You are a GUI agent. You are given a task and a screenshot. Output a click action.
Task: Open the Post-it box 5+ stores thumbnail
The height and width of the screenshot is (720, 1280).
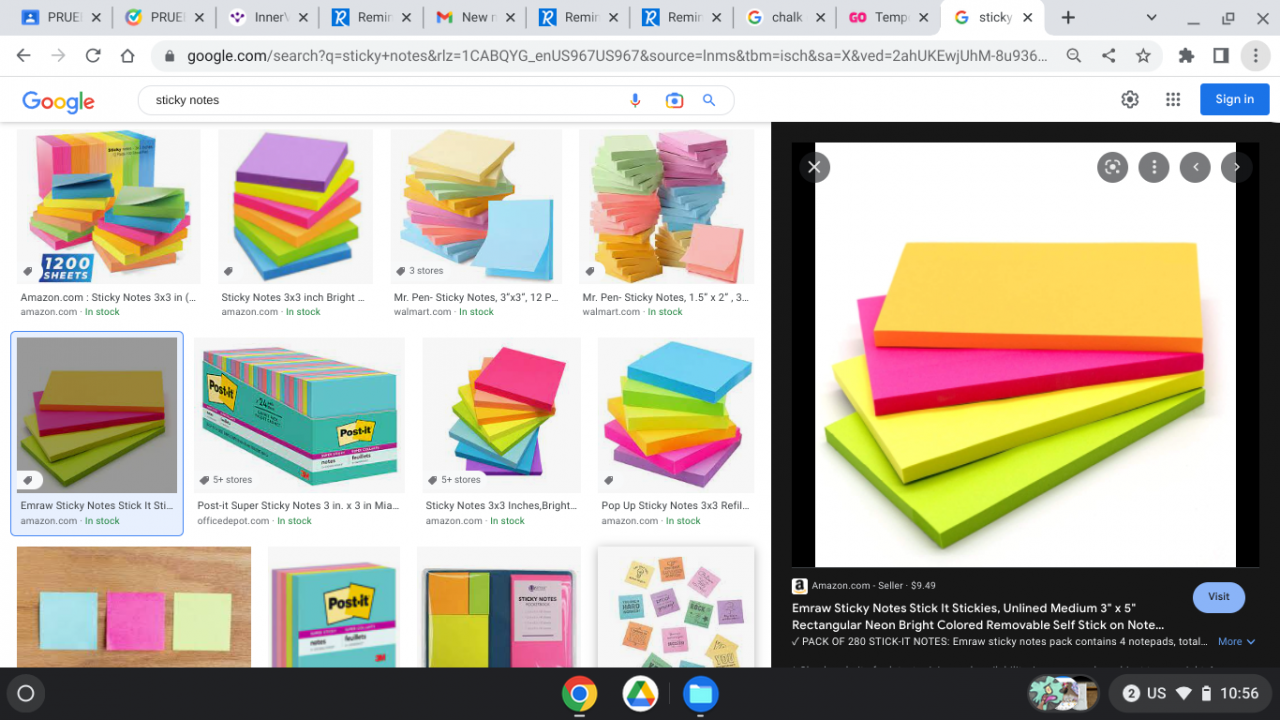300,415
